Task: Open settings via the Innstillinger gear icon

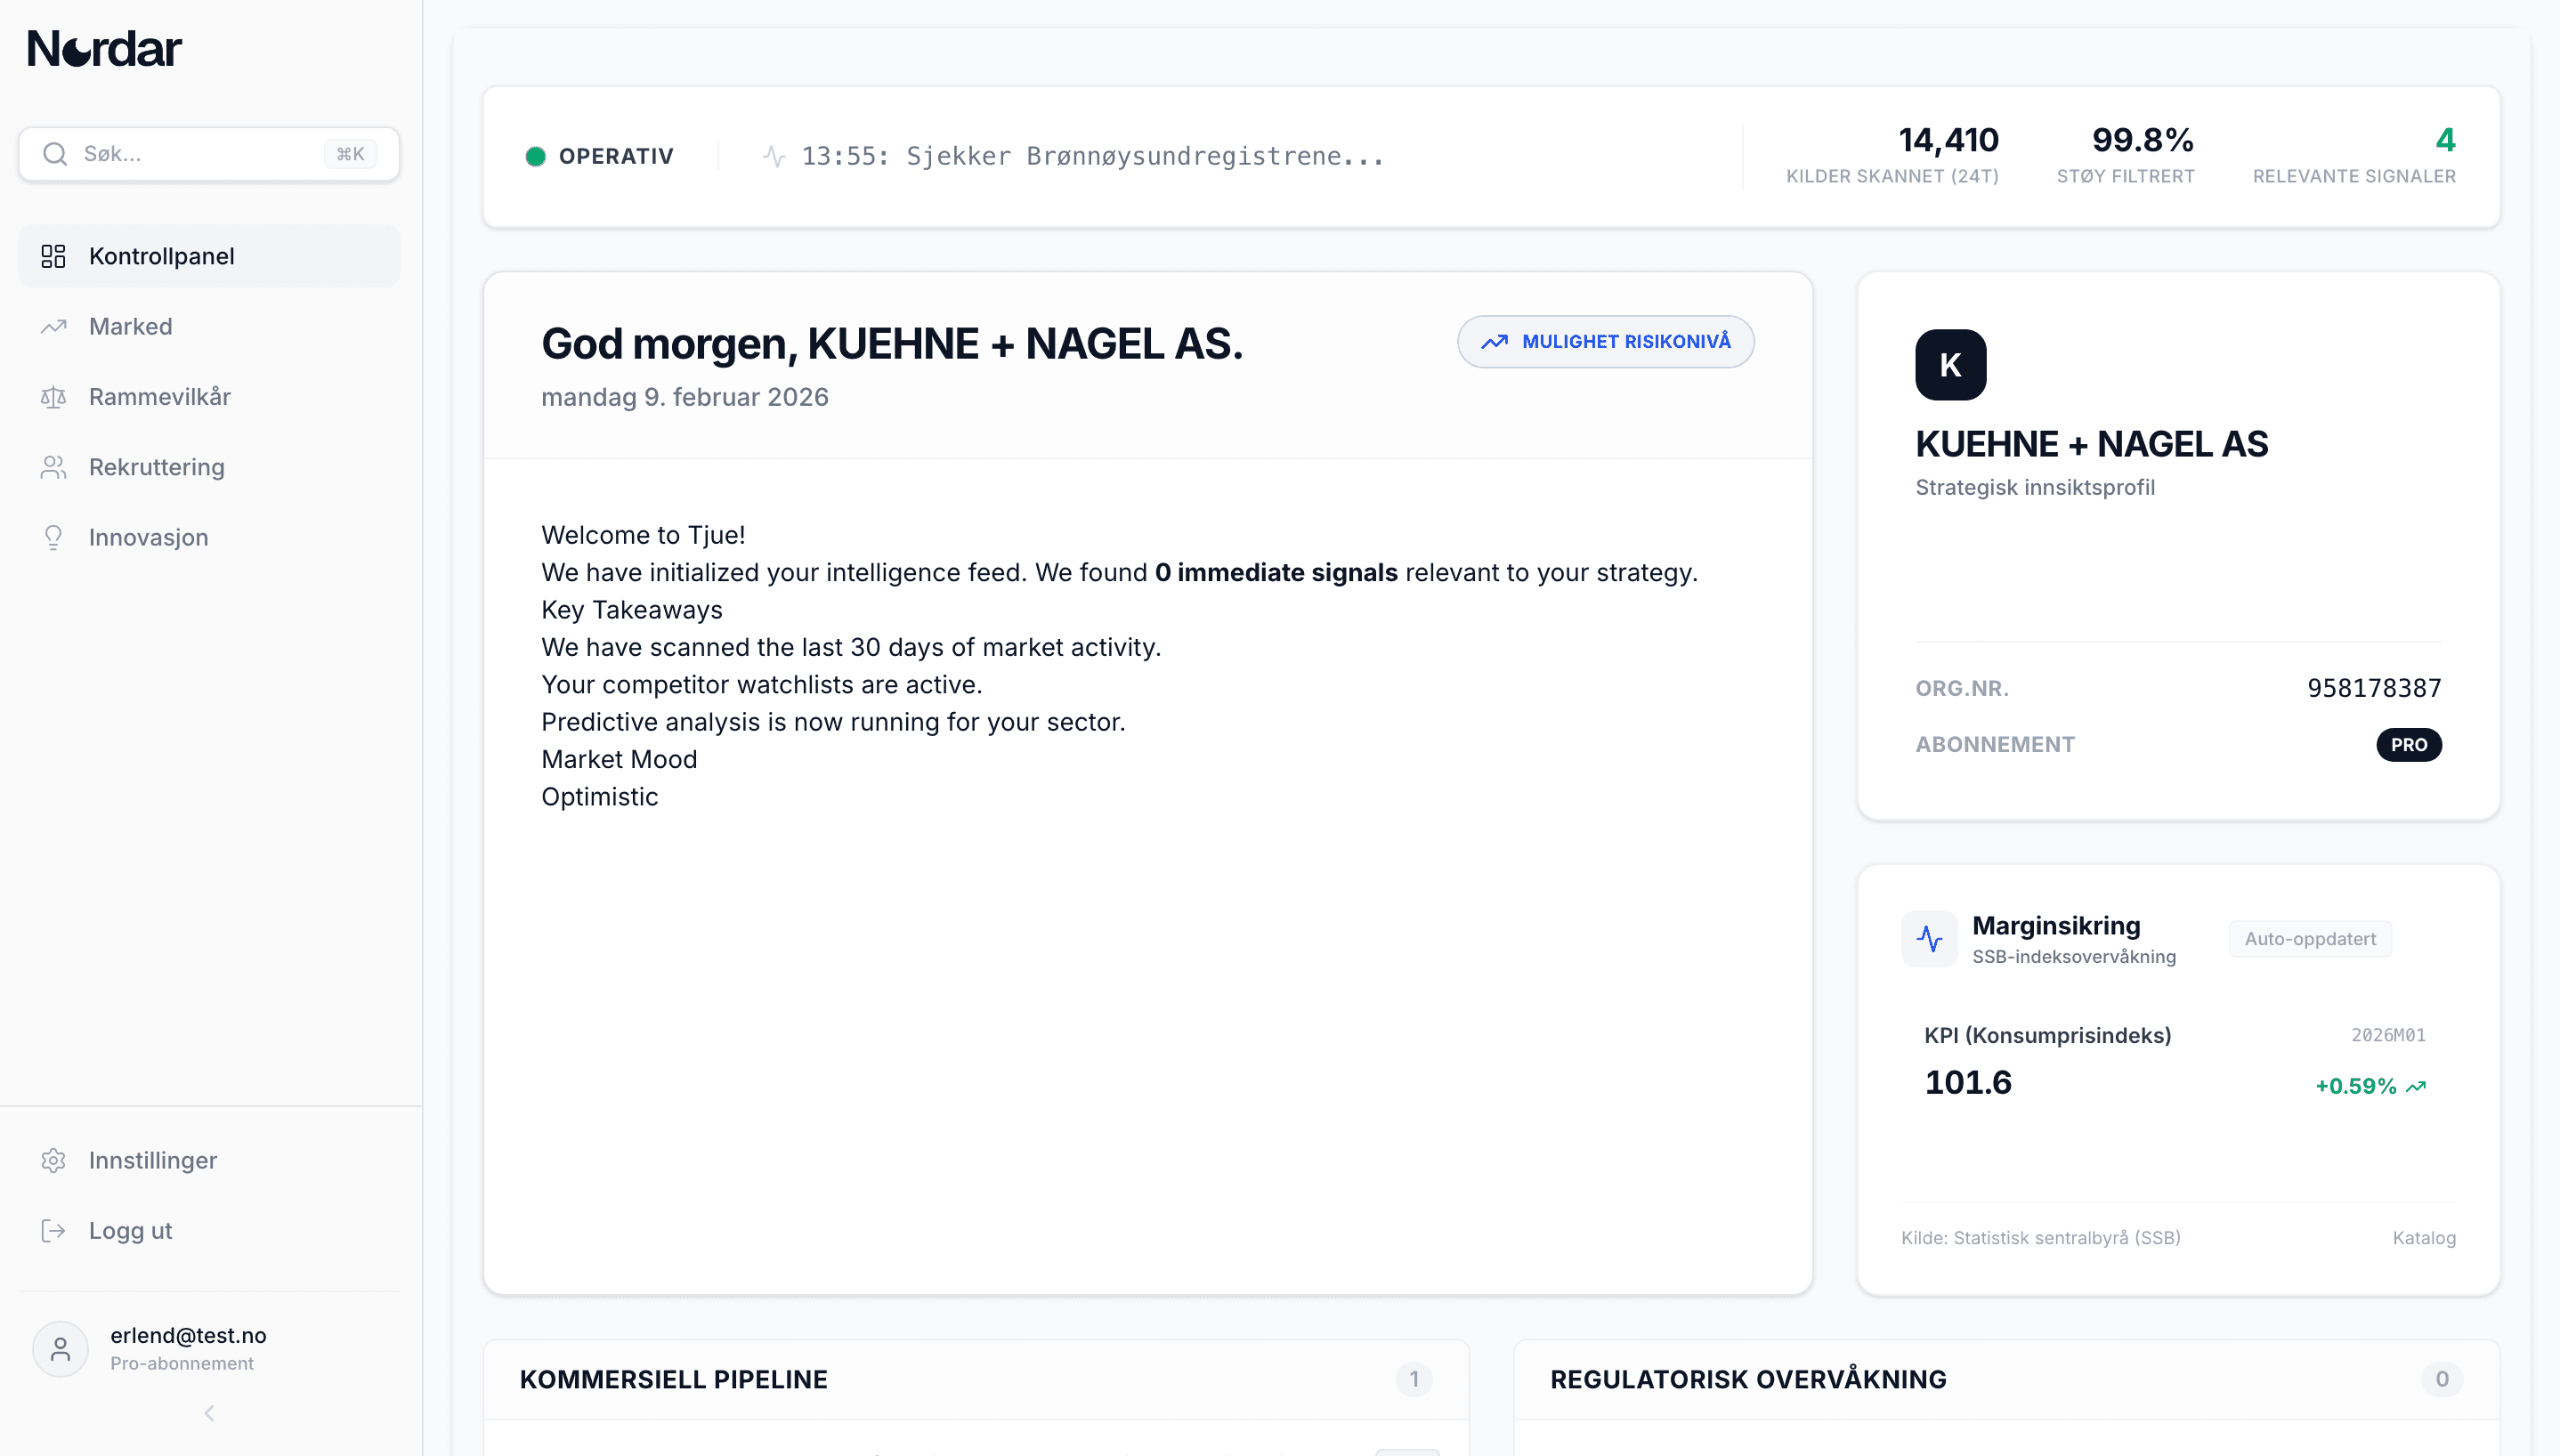Action: pyautogui.click(x=54, y=1160)
